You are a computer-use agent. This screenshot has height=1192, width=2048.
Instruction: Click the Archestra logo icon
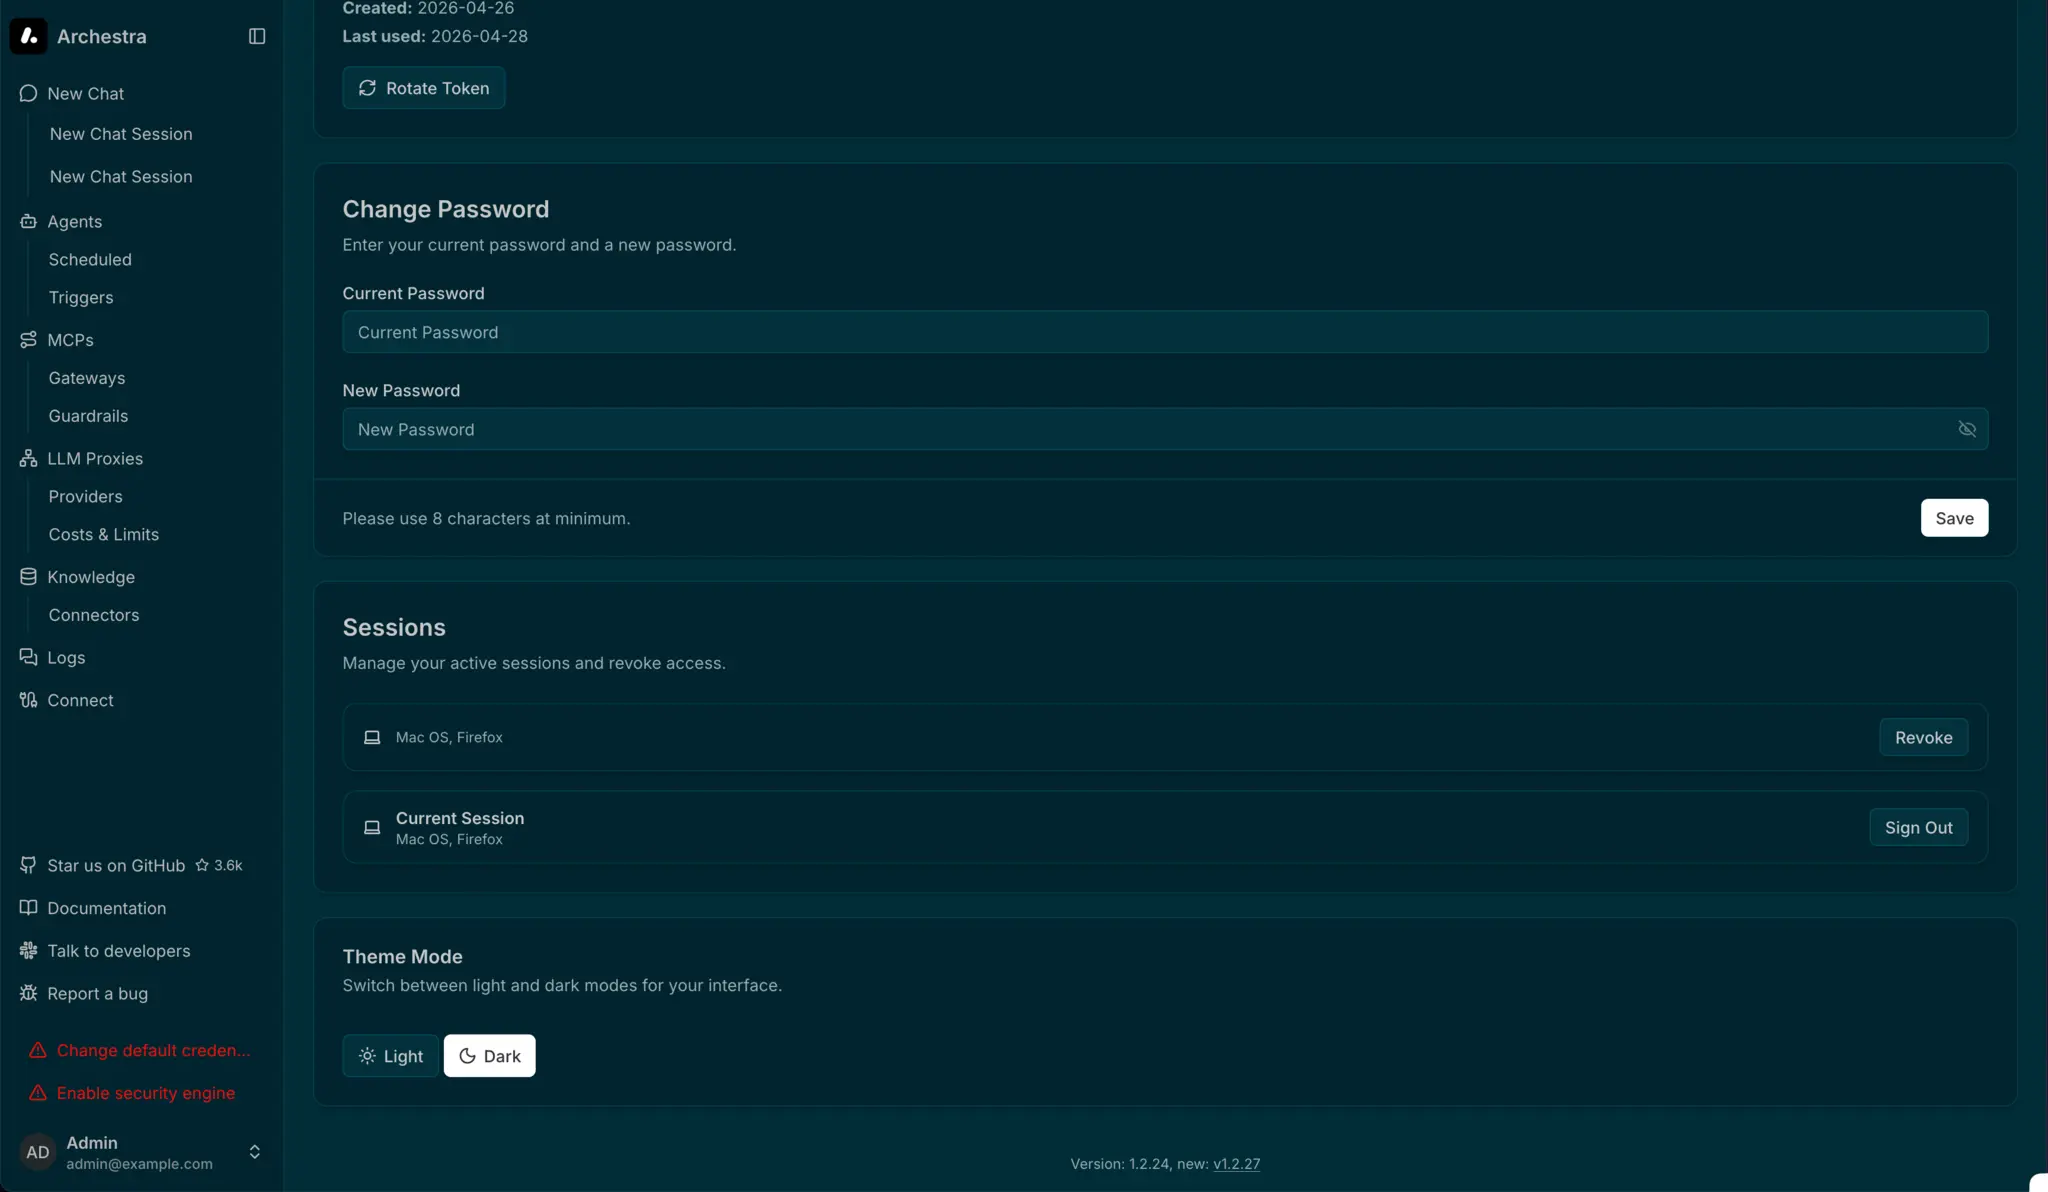point(28,36)
